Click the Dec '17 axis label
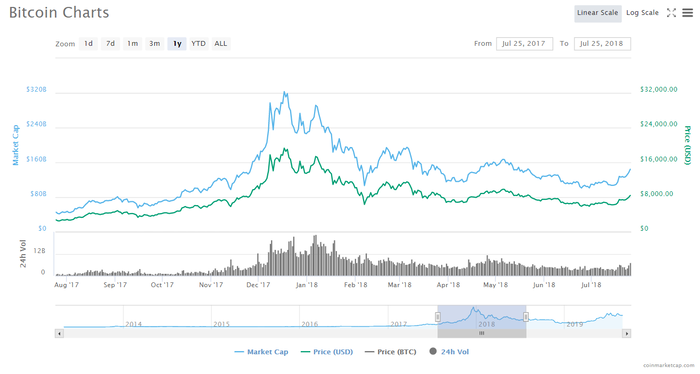This screenshot has width=700, height=374. tap(258, 285)
